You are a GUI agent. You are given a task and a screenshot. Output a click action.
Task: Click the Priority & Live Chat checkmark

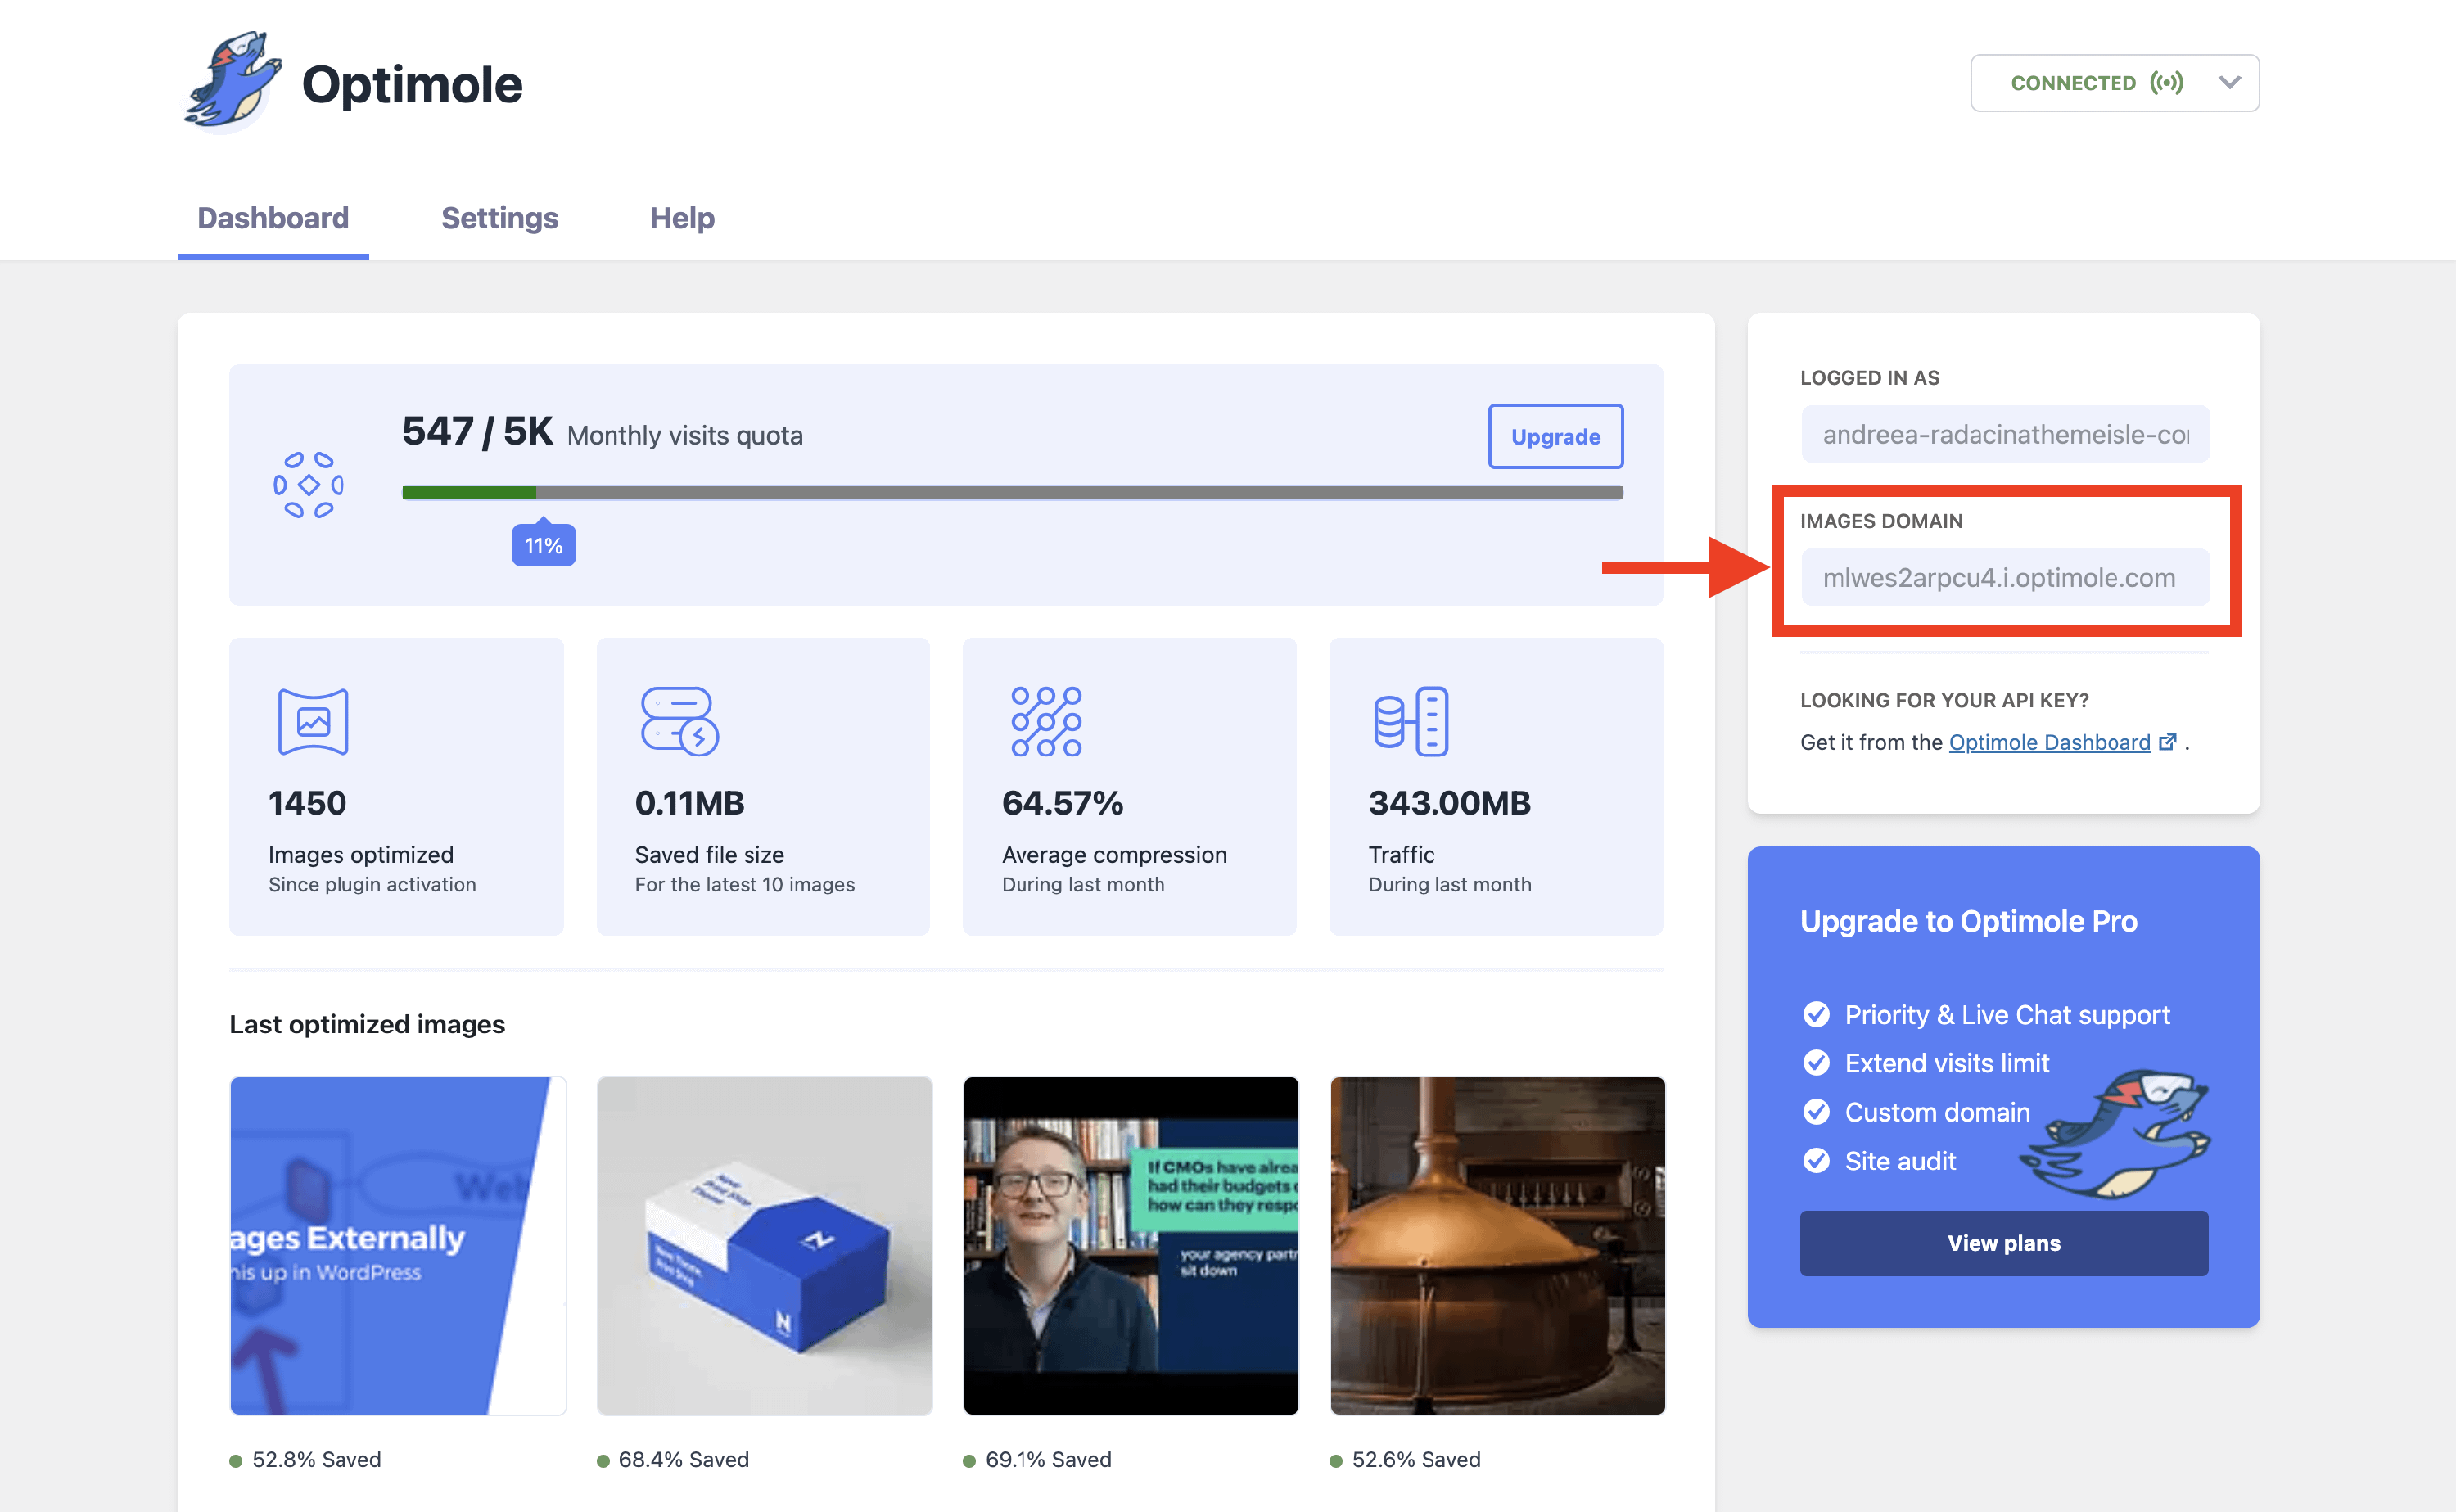pos(1816,1015)
